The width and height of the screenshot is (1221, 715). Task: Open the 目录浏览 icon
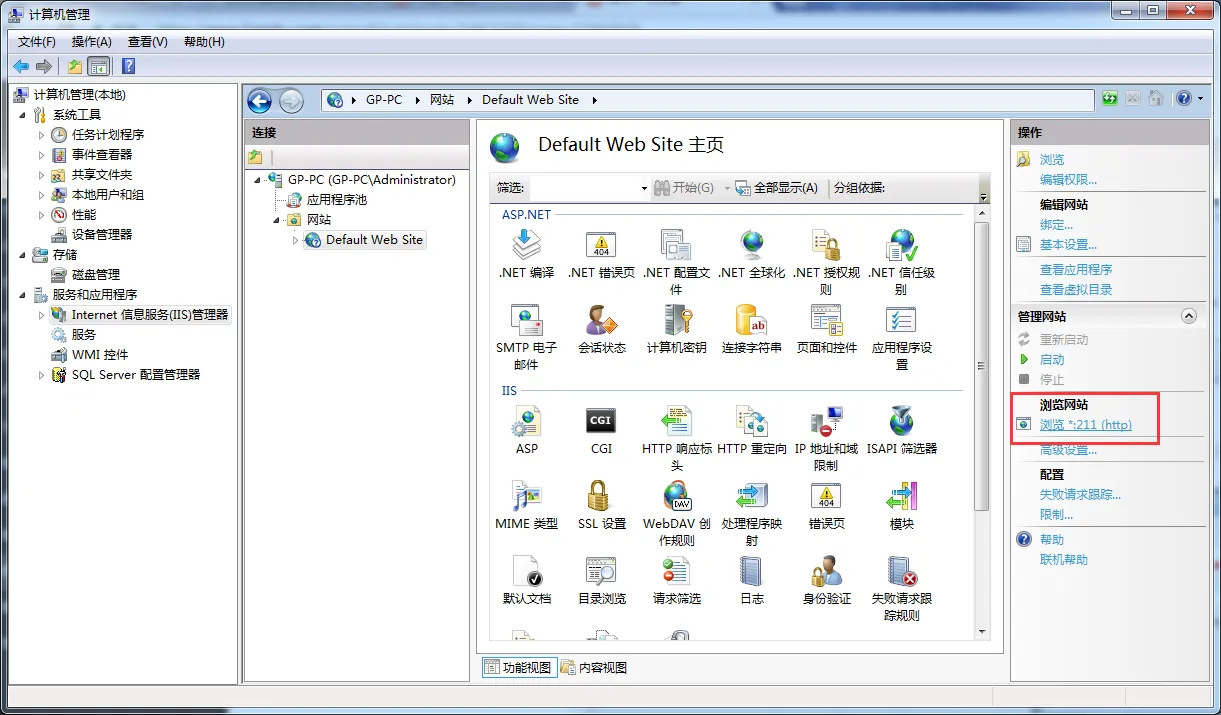point(601,571)
